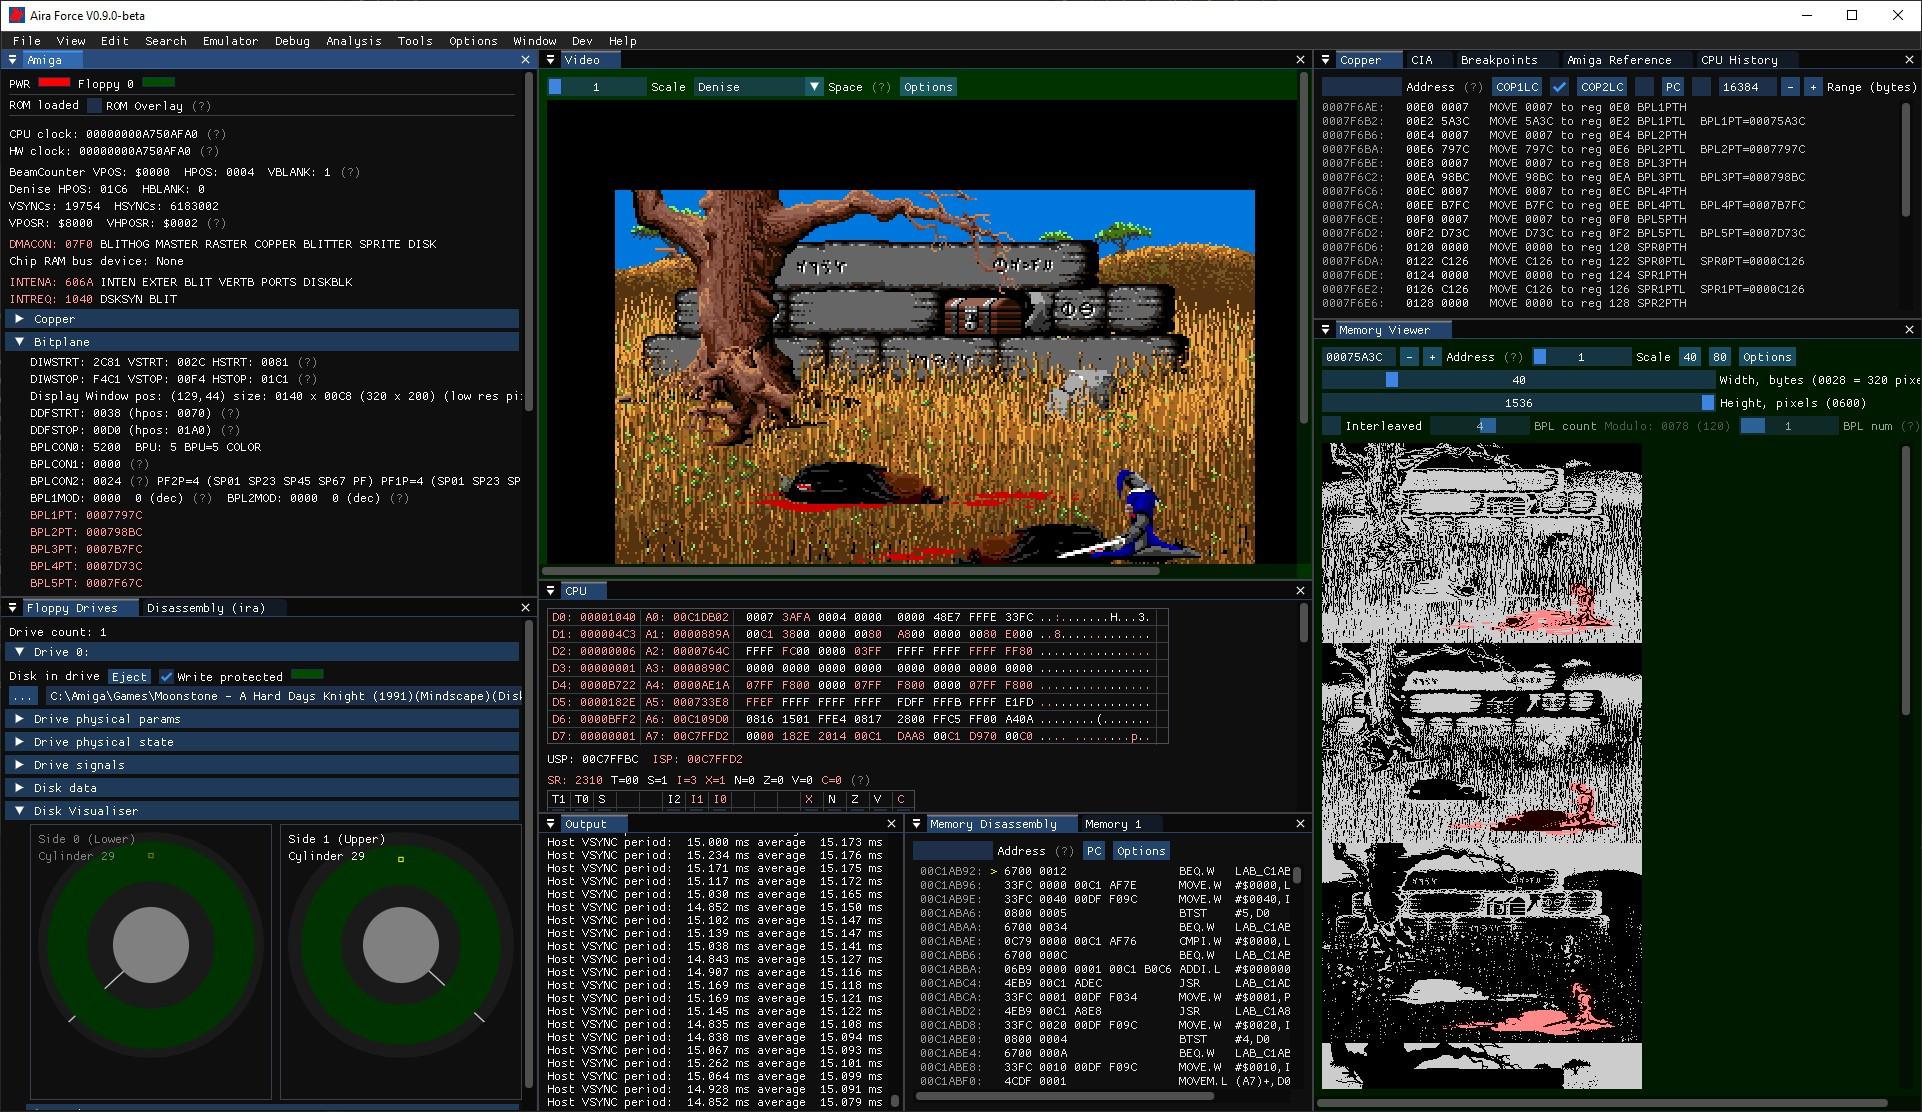
Task: Open the Amiga panel dock menu arrow
Action: pyautogui.click(x=12, y=60)
